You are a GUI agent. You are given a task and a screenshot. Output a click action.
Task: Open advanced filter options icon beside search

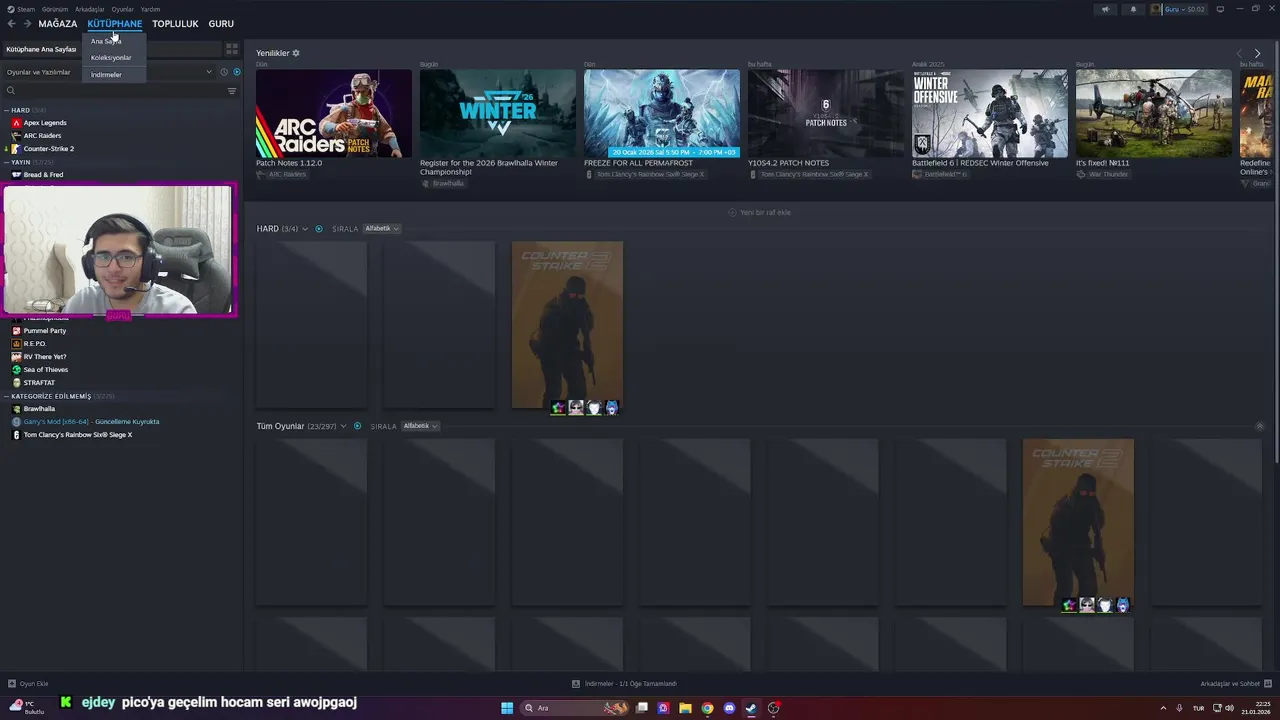[x=232, y=91]
